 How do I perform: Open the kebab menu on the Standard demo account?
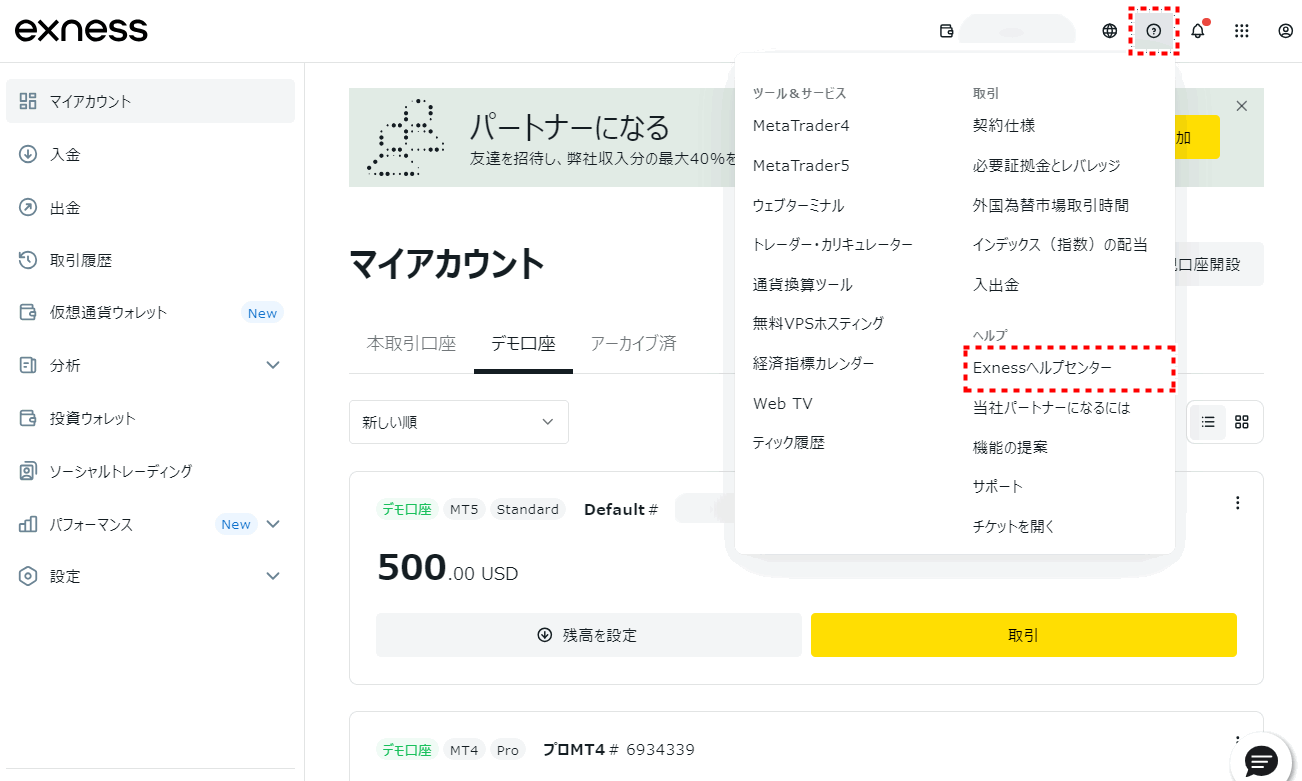[1237, 502]
